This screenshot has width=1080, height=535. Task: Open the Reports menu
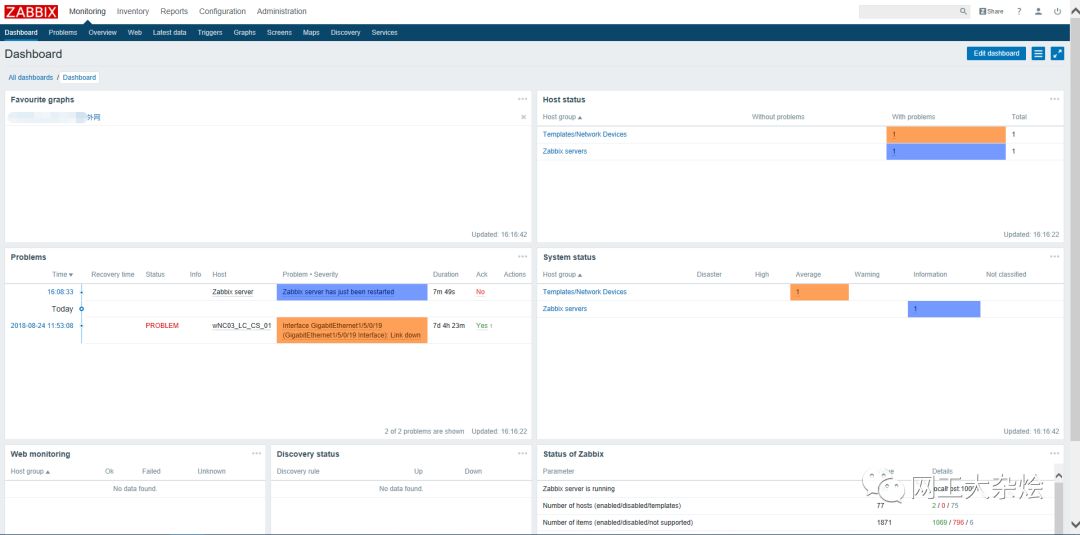(174, 12)
